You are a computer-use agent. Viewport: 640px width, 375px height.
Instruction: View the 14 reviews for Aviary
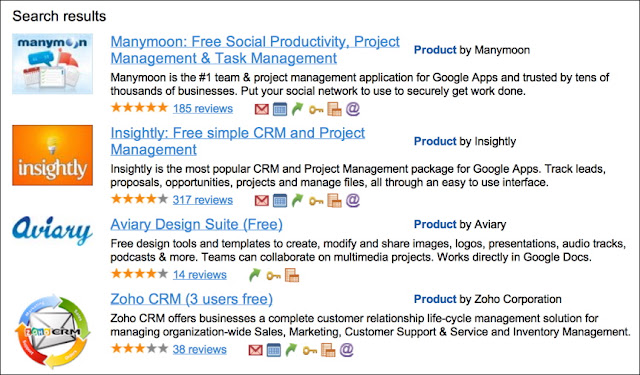pos(200,275)
